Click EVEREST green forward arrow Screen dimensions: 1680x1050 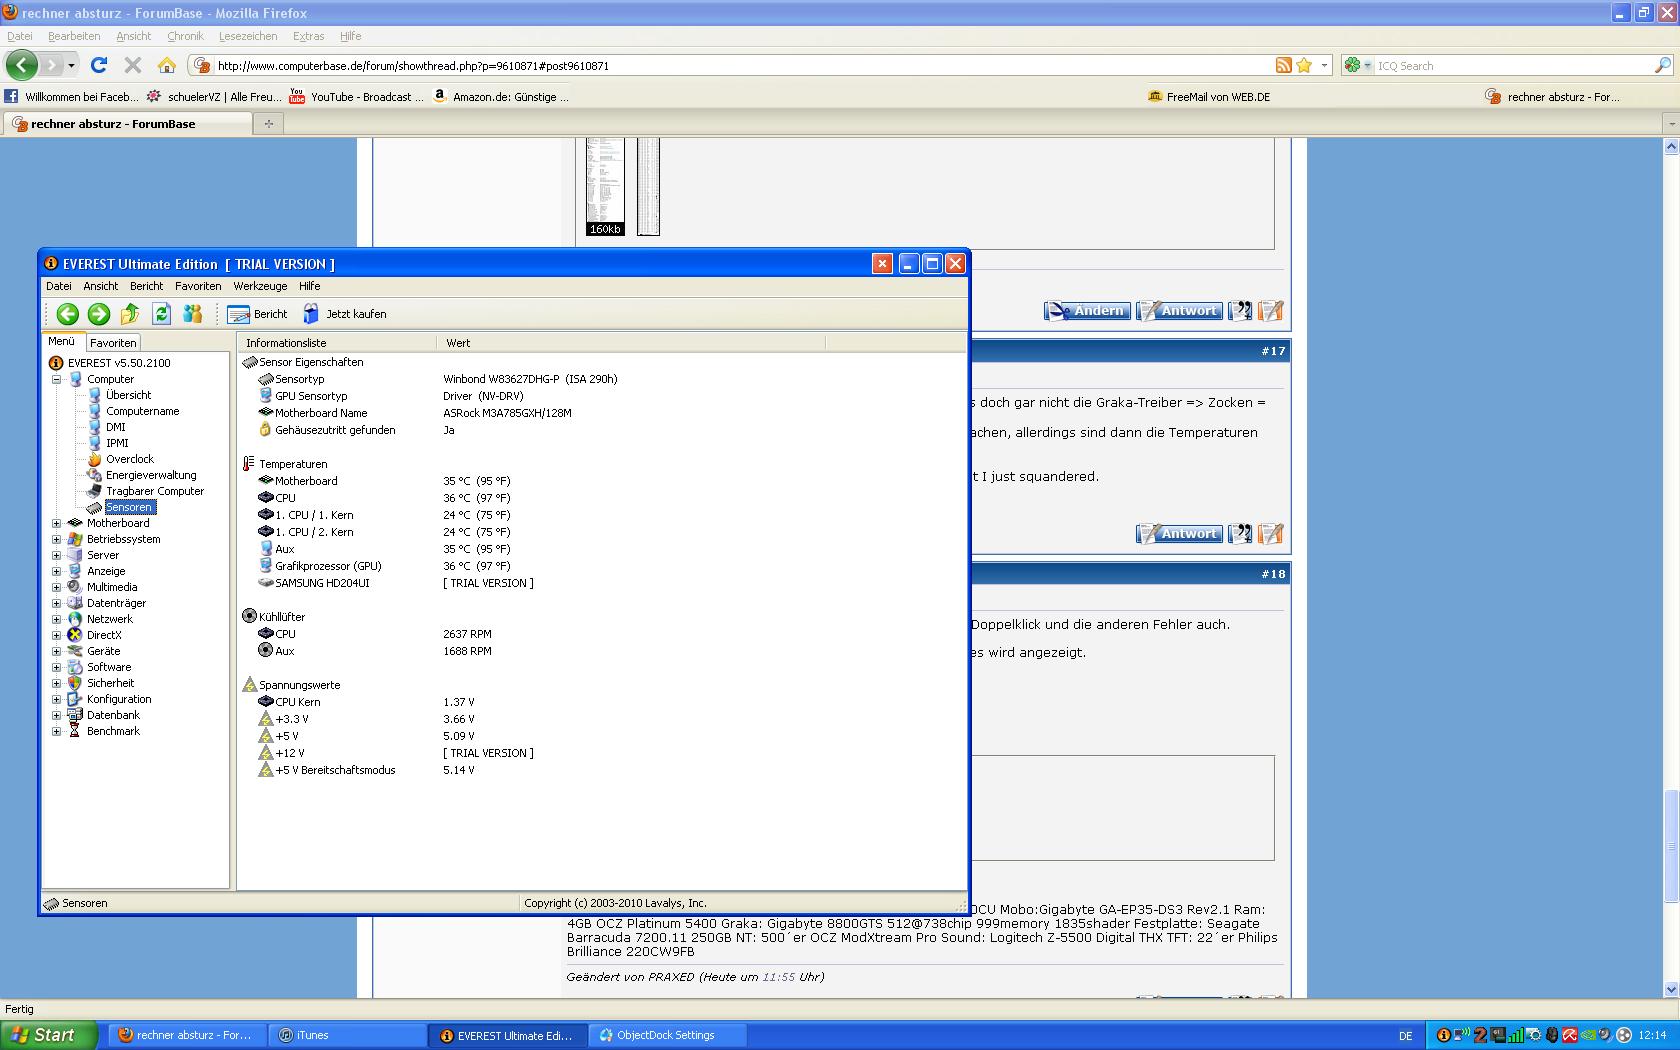click(98, 314)
